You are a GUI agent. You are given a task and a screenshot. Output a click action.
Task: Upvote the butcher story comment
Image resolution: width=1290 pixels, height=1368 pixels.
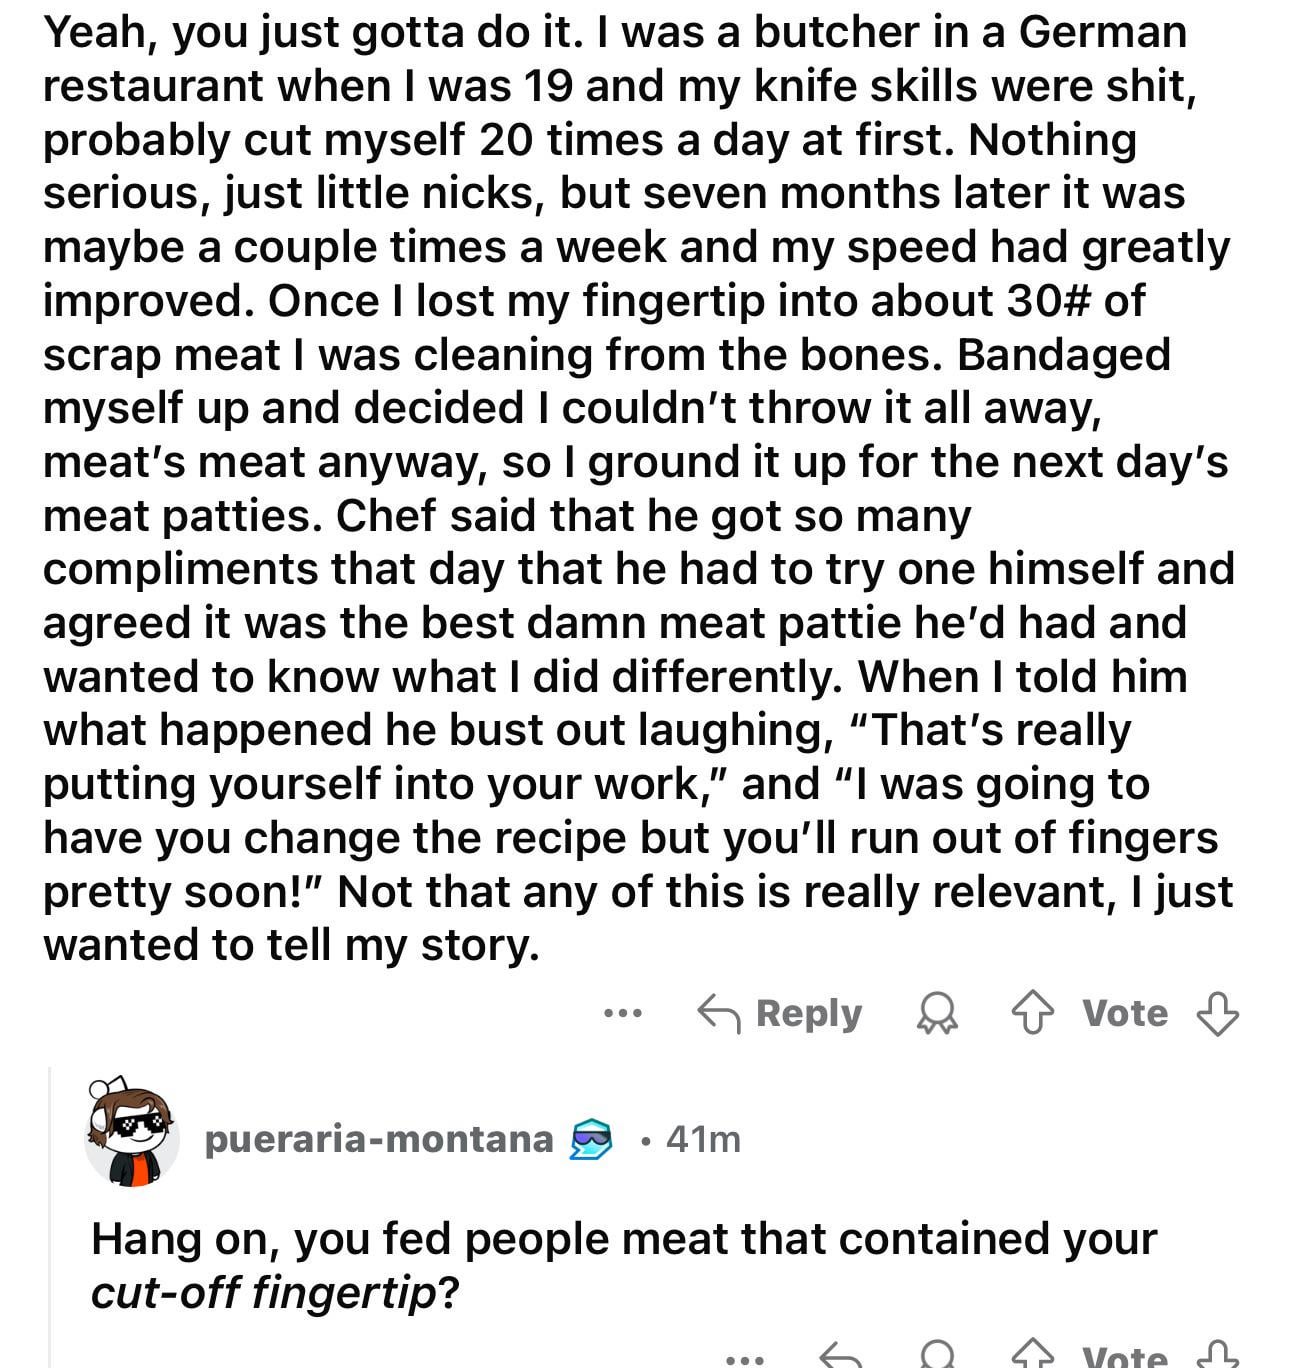click(x=1035, y=1014)
